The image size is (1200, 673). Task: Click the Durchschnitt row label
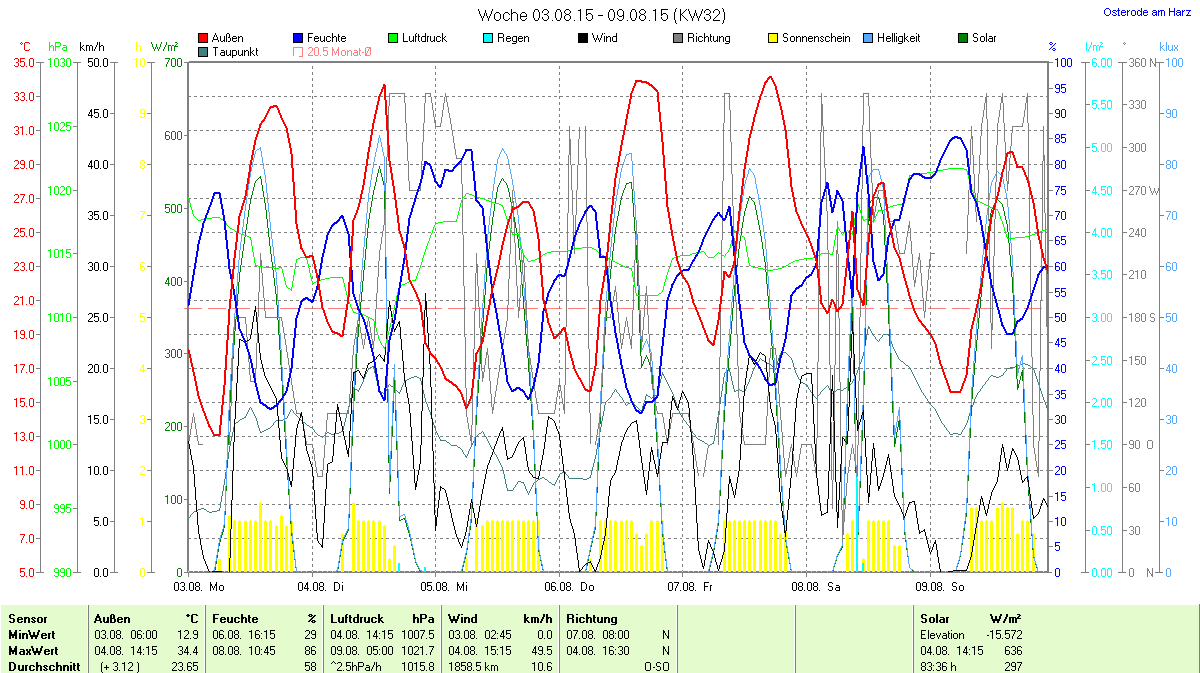[x=43, y=667]
